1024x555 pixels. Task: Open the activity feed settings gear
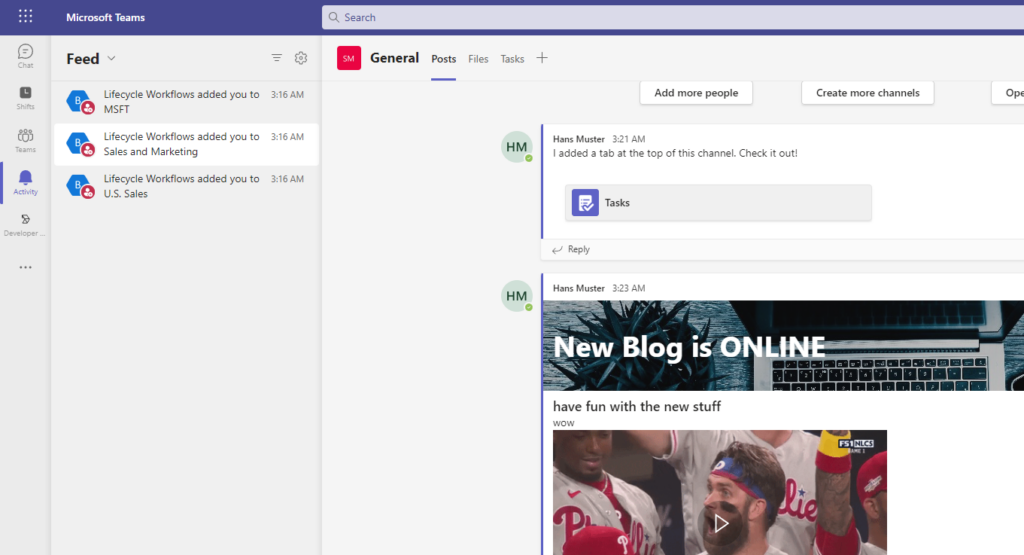tap(301, 58)
